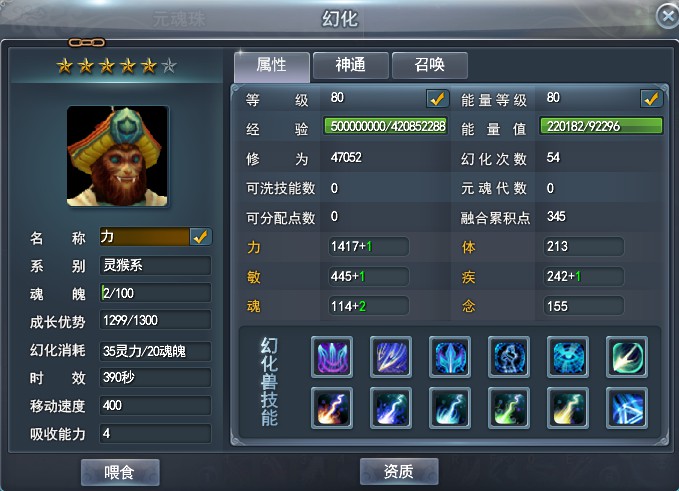The width and height of the screenshot is (679, 491).
Task: Select the humanoid figure skill icon
Action: (509, 357)
